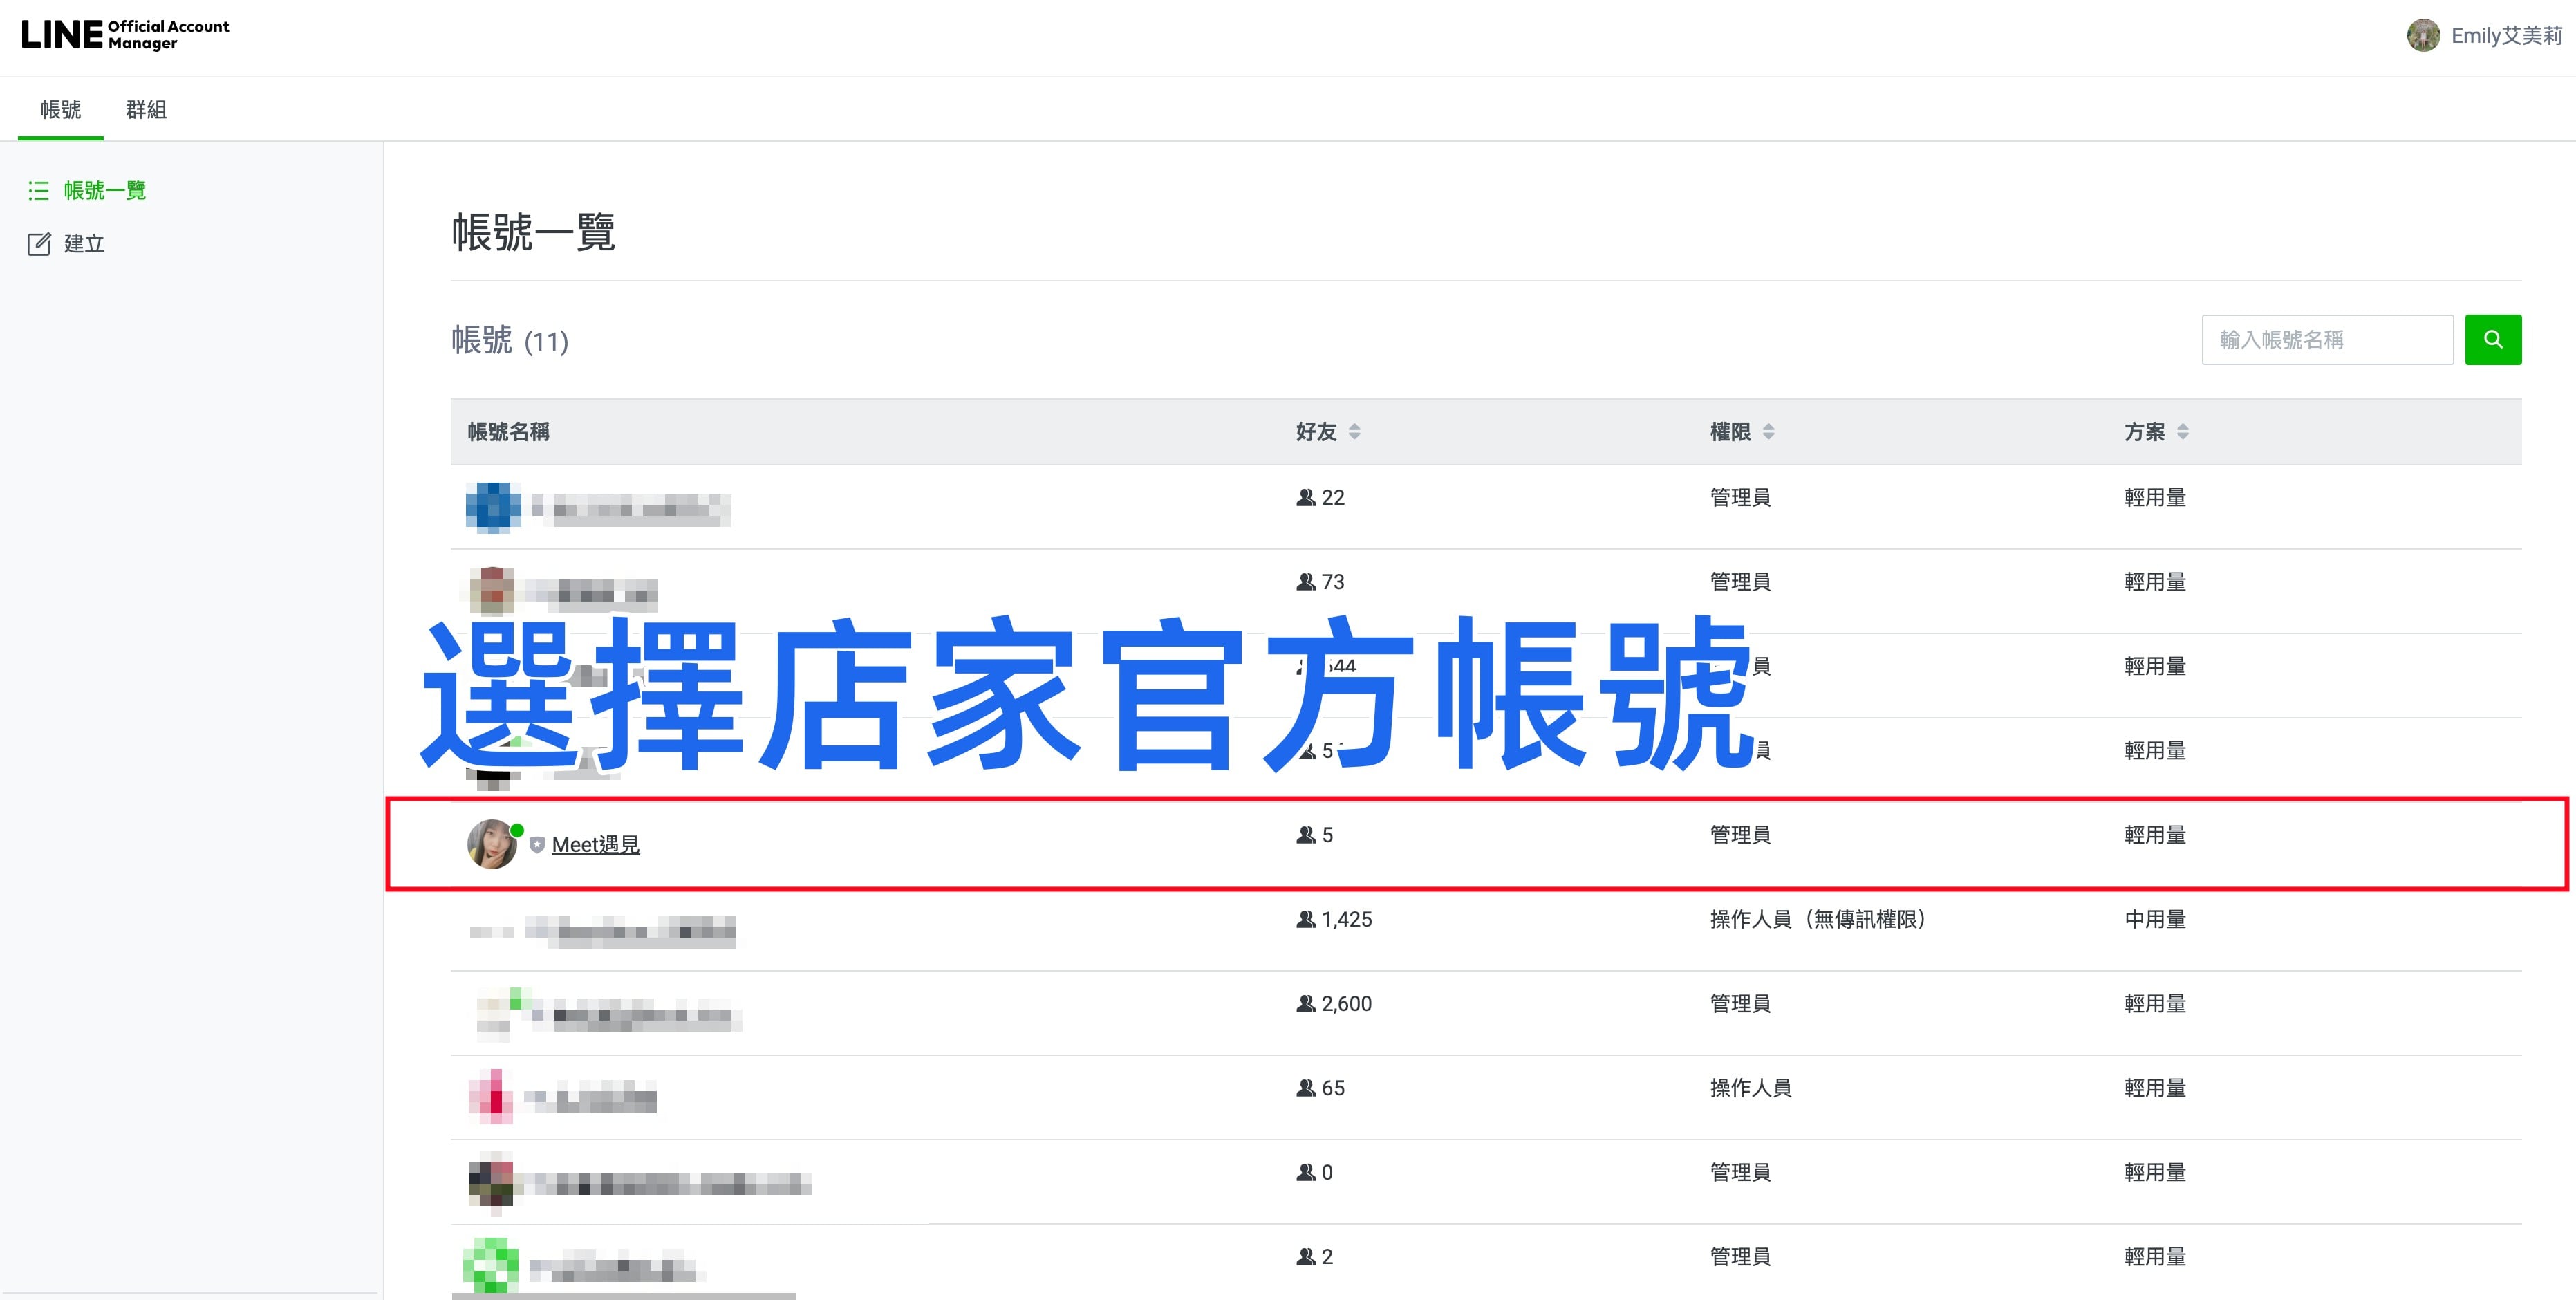
Task: Sort by 好友 column arrows
Action: click(1354, 432)
